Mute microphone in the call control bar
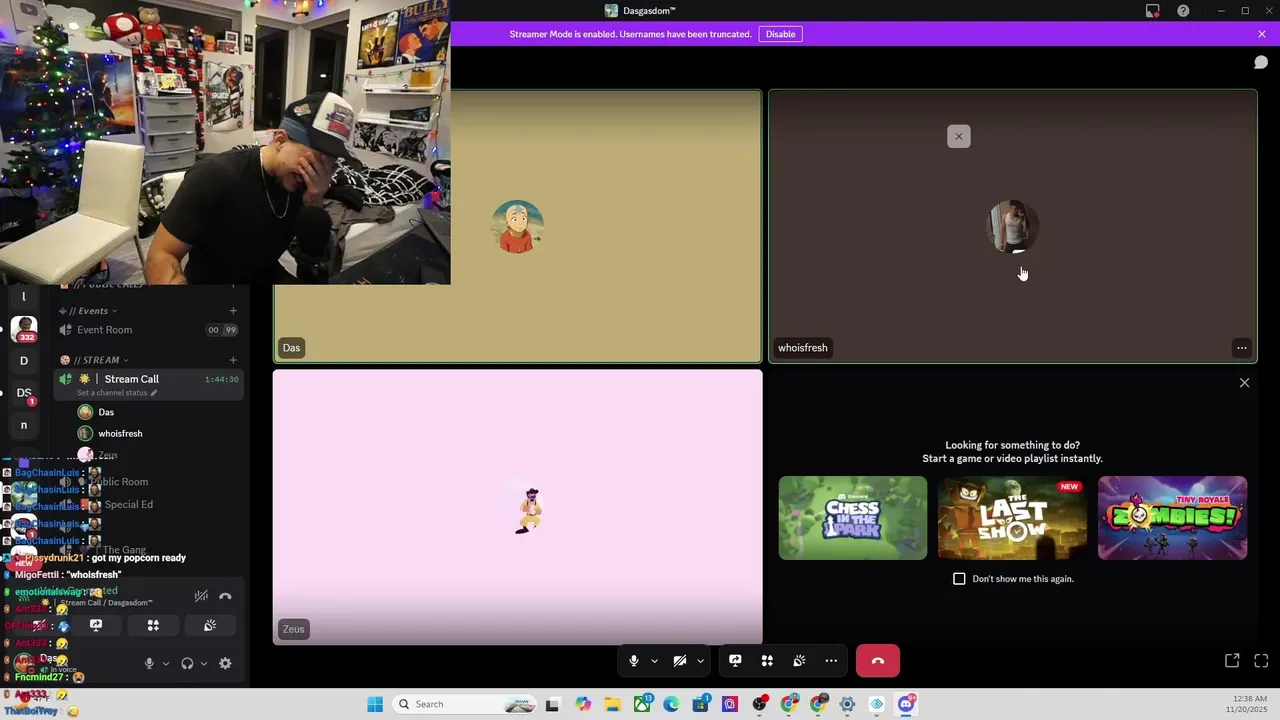Viewport: 1280px width, 720px height. pos(633,661)
